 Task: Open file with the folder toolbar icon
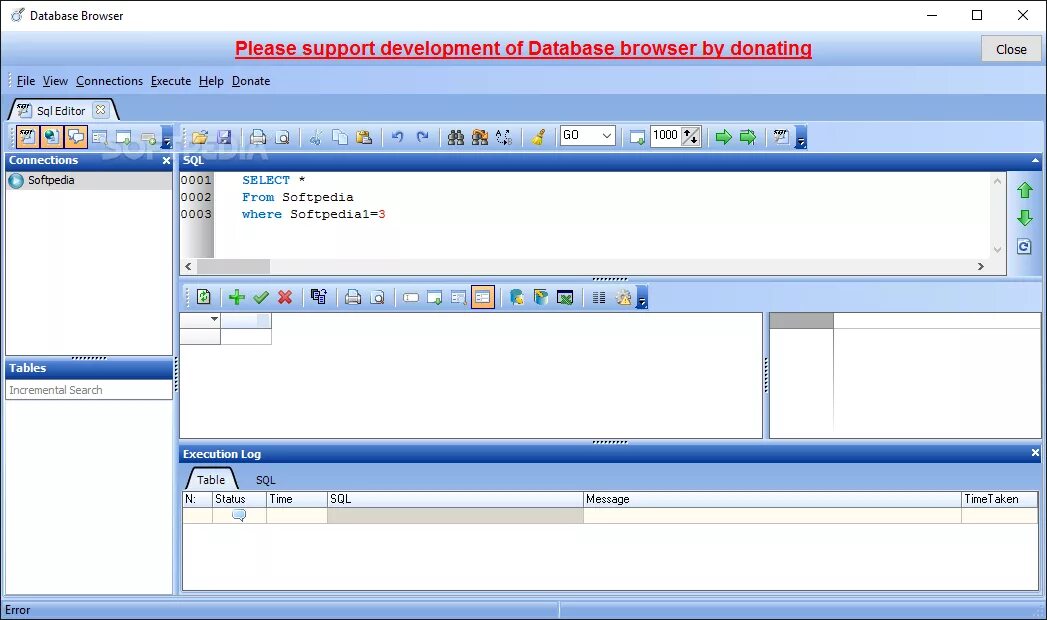point(200,137)
